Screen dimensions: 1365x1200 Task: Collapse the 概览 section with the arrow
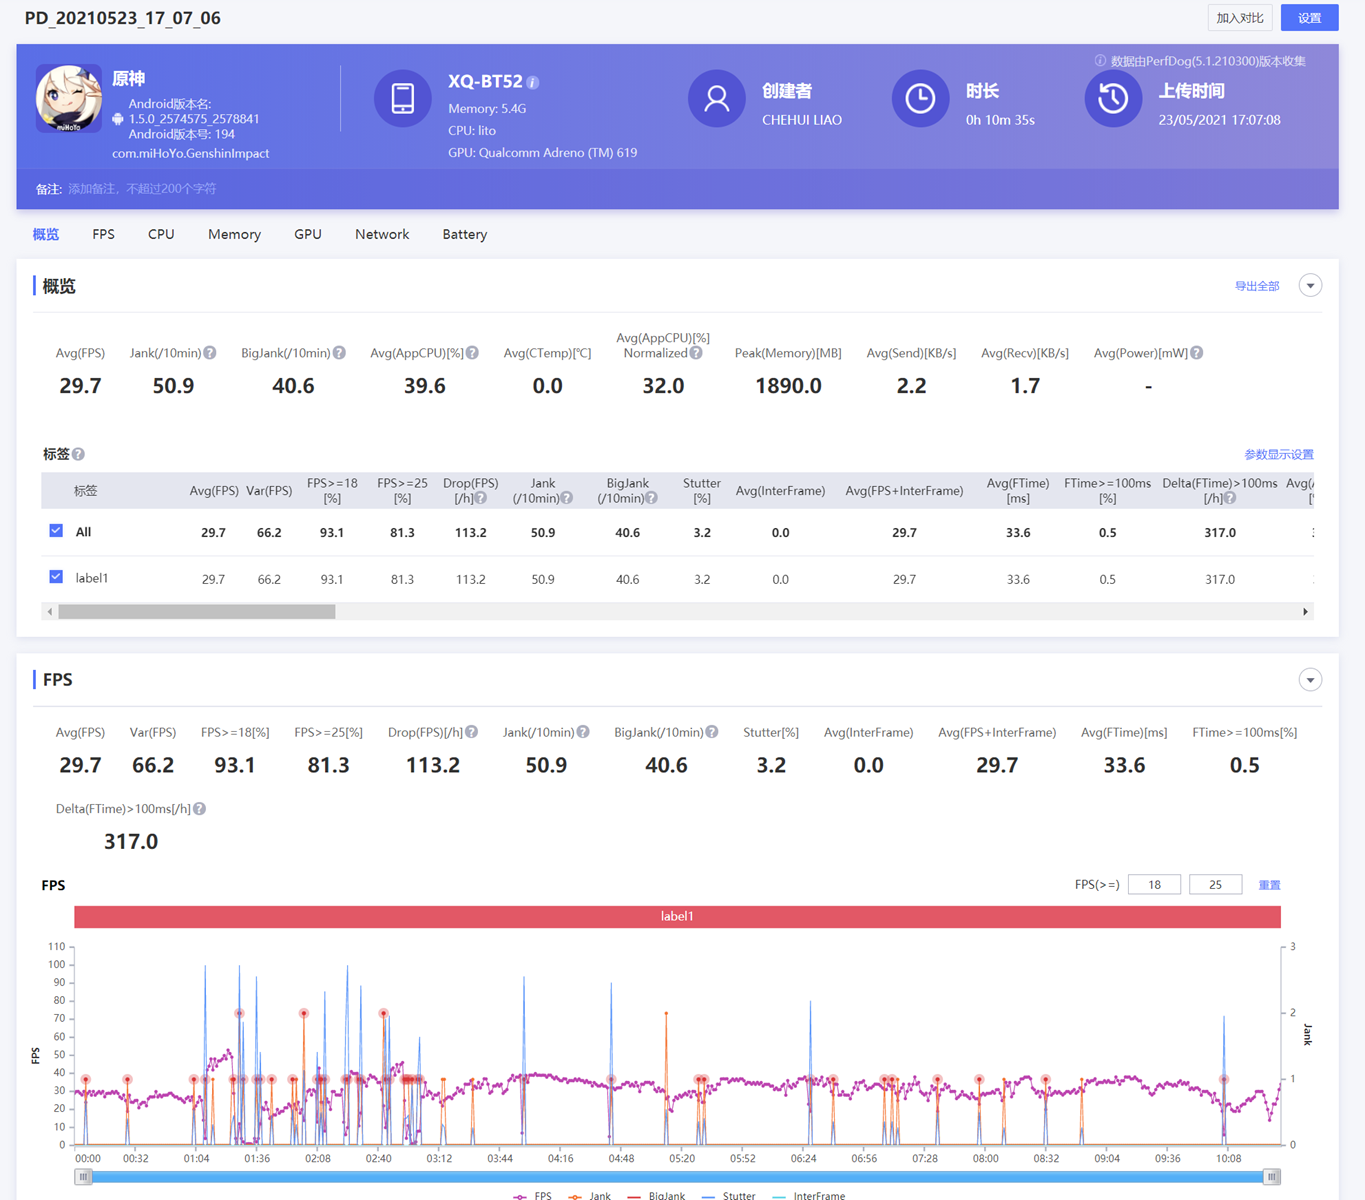tap(1310, 286)
